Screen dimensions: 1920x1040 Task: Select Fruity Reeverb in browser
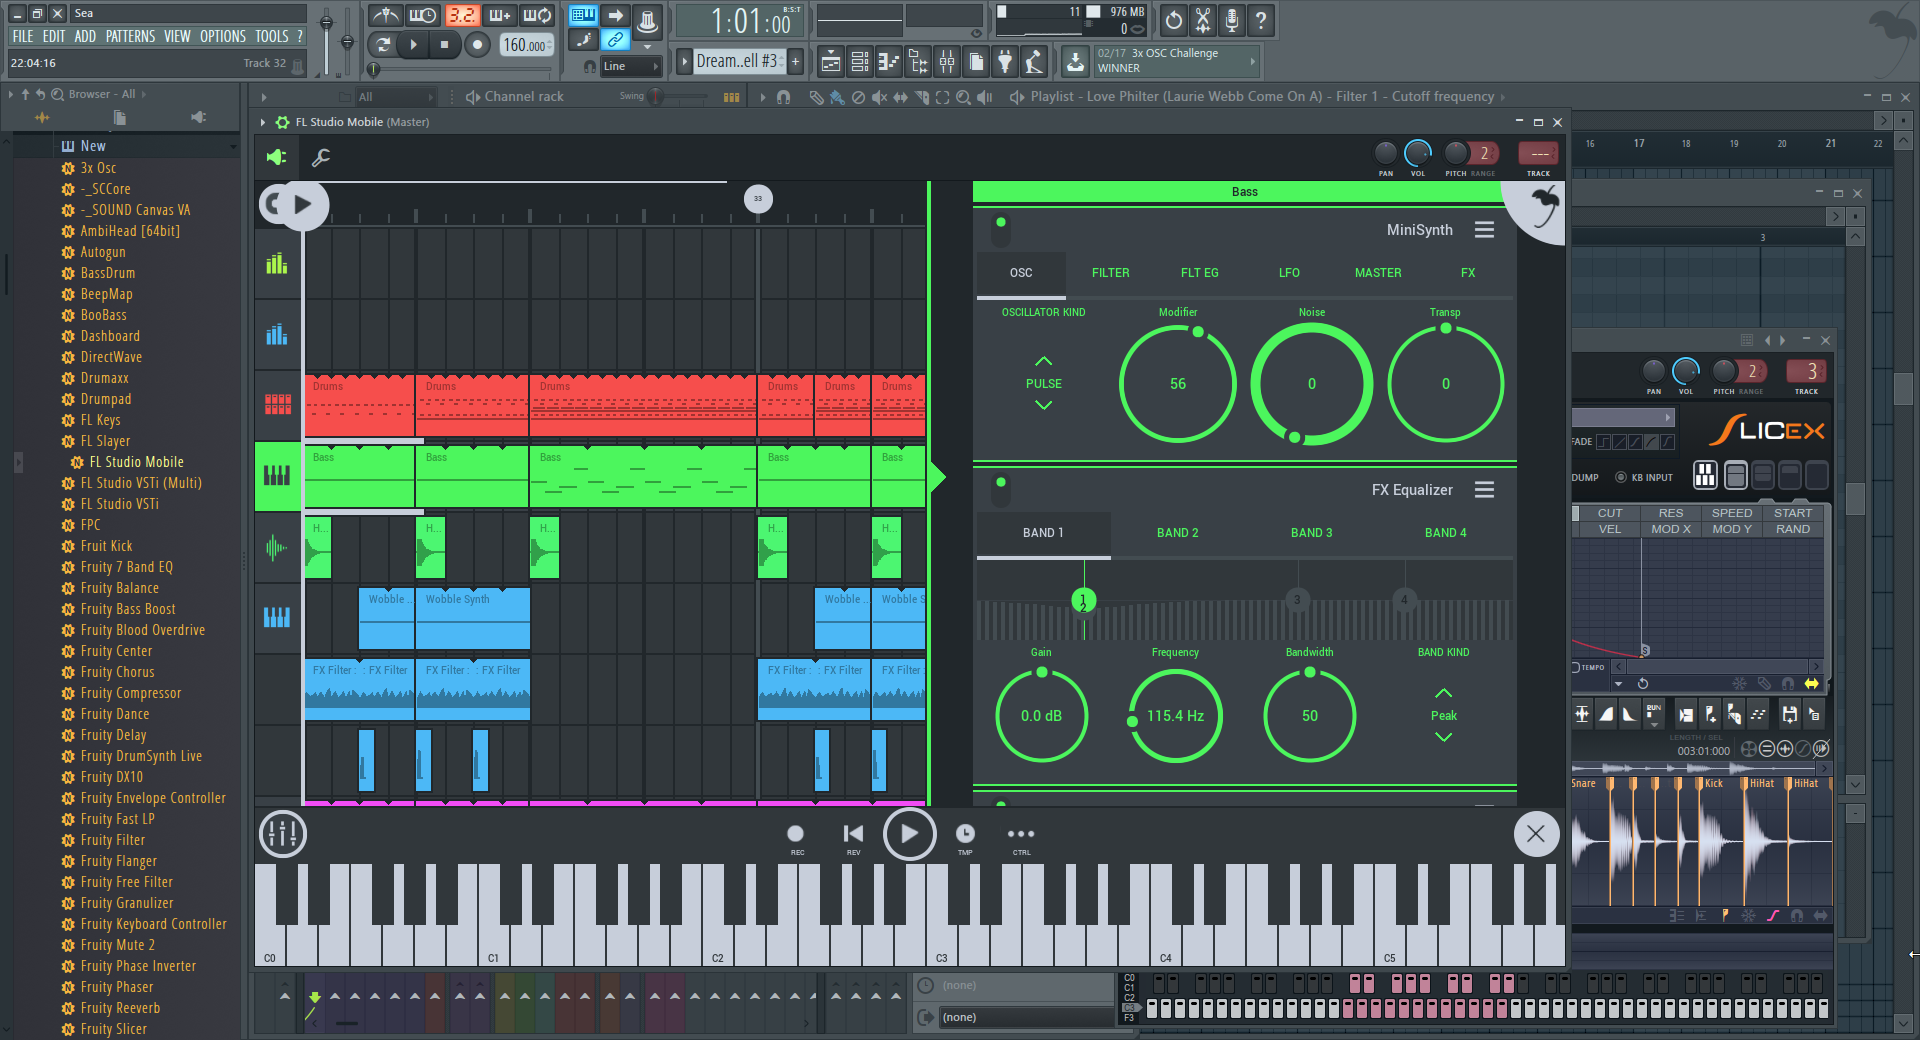[x=120, y=1008]
